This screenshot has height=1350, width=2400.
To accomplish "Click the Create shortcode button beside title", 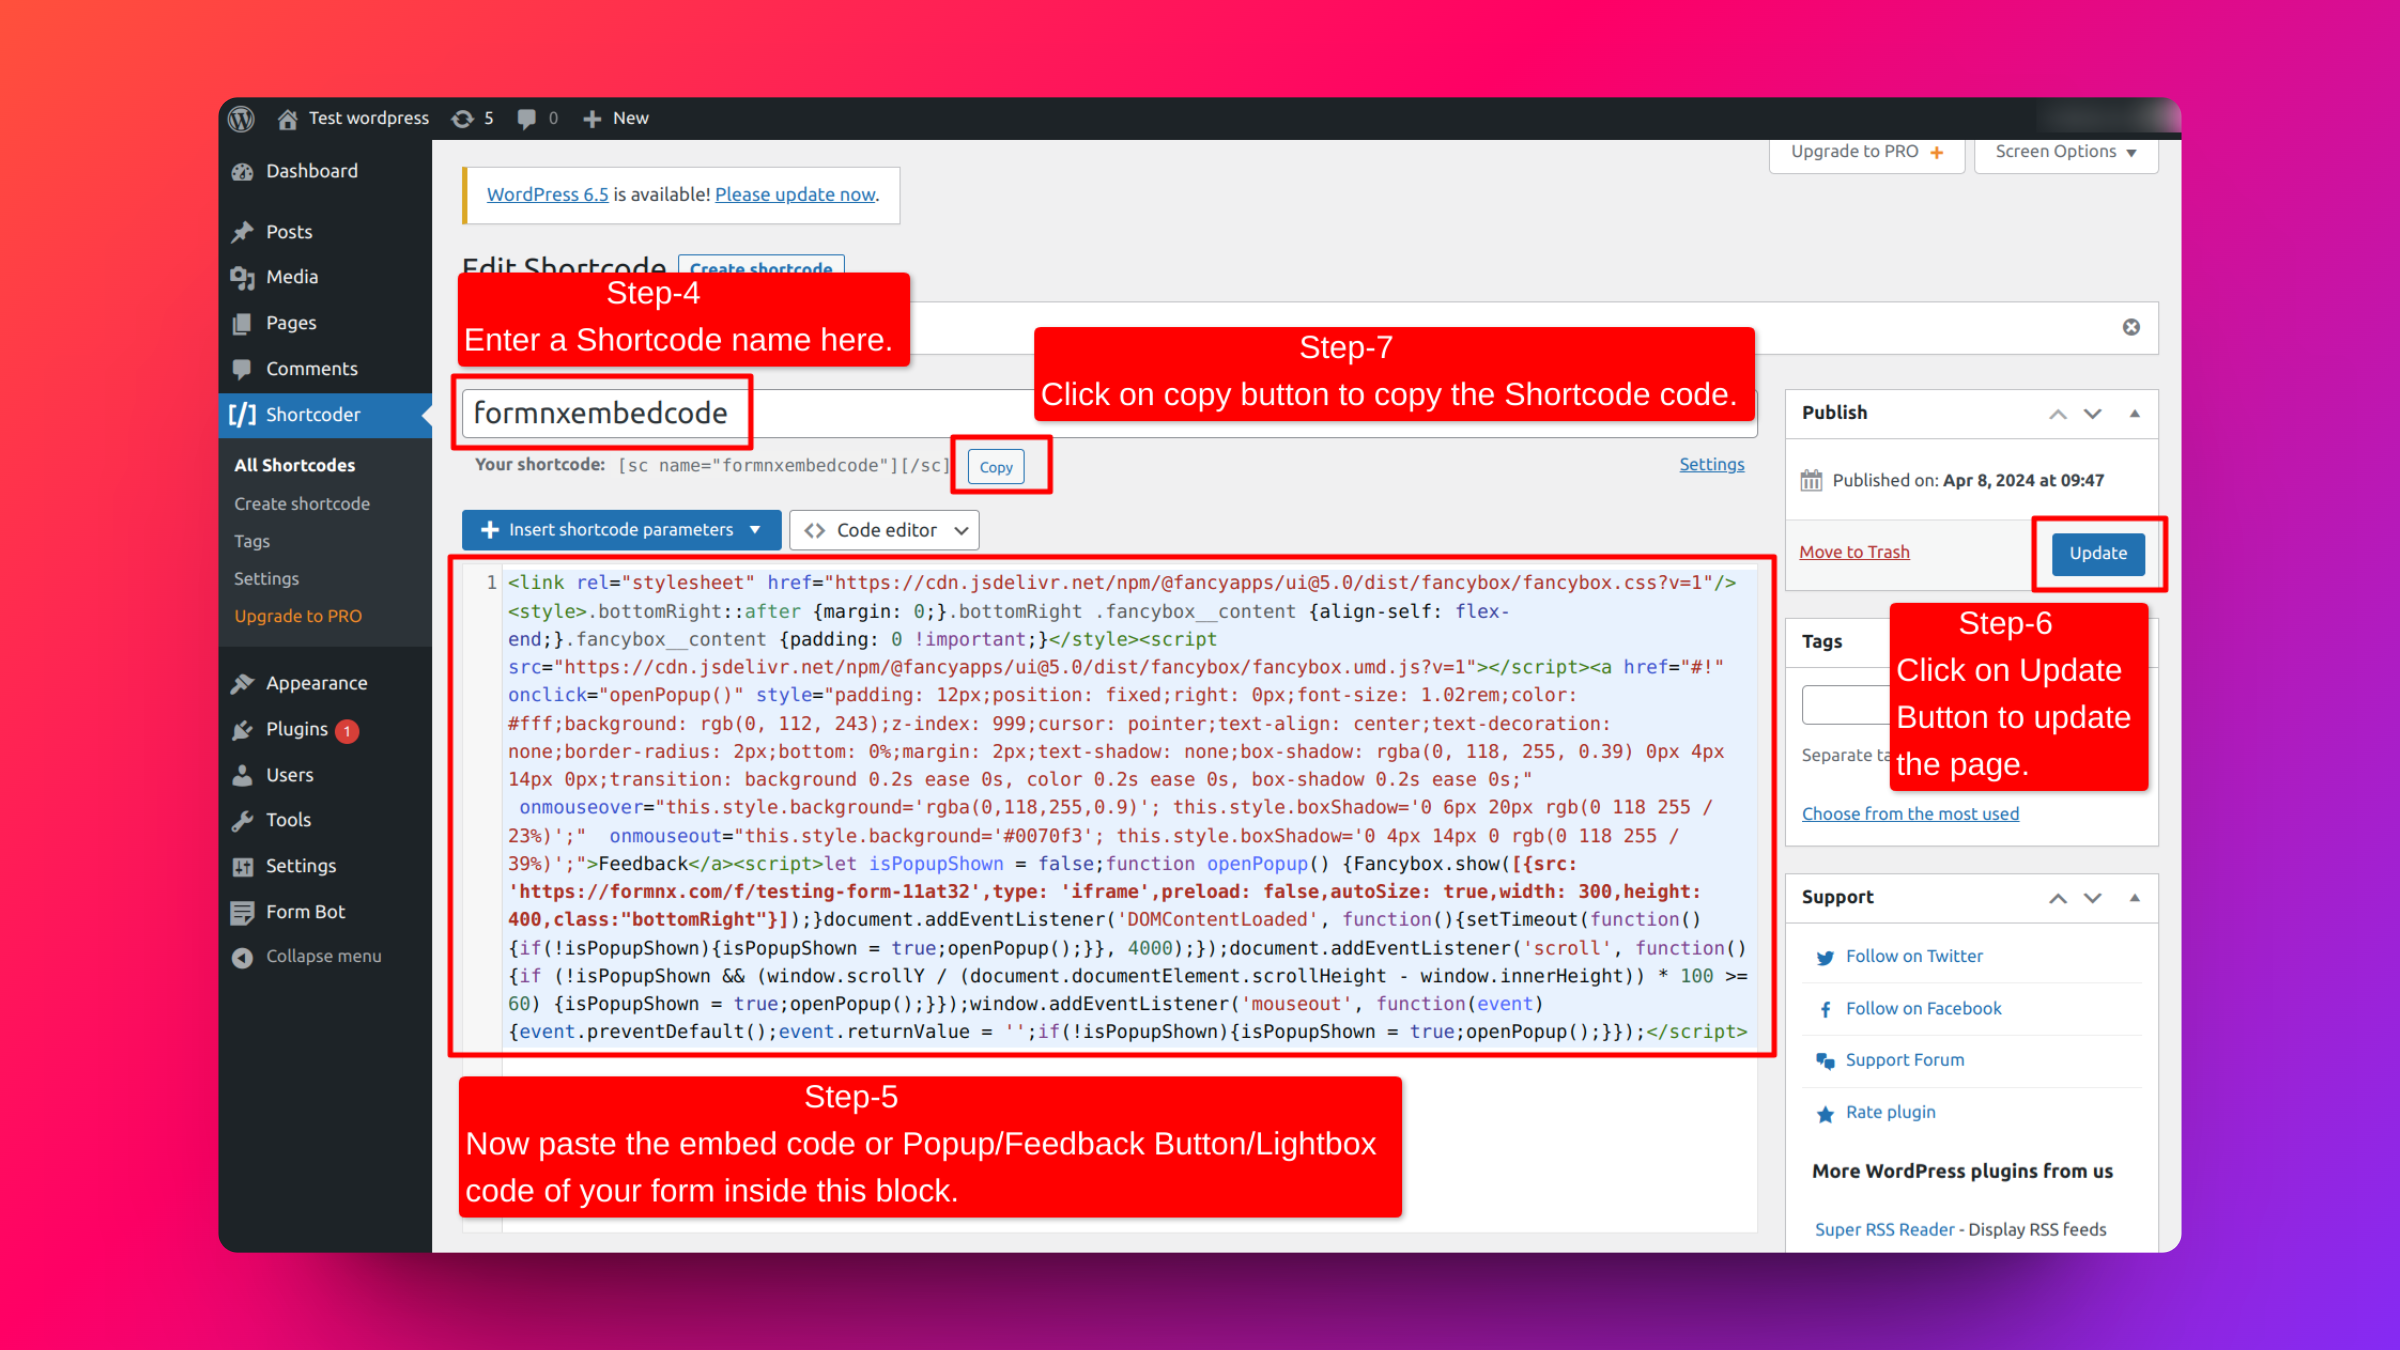I will pyautogui.click(x=761, y=266).
